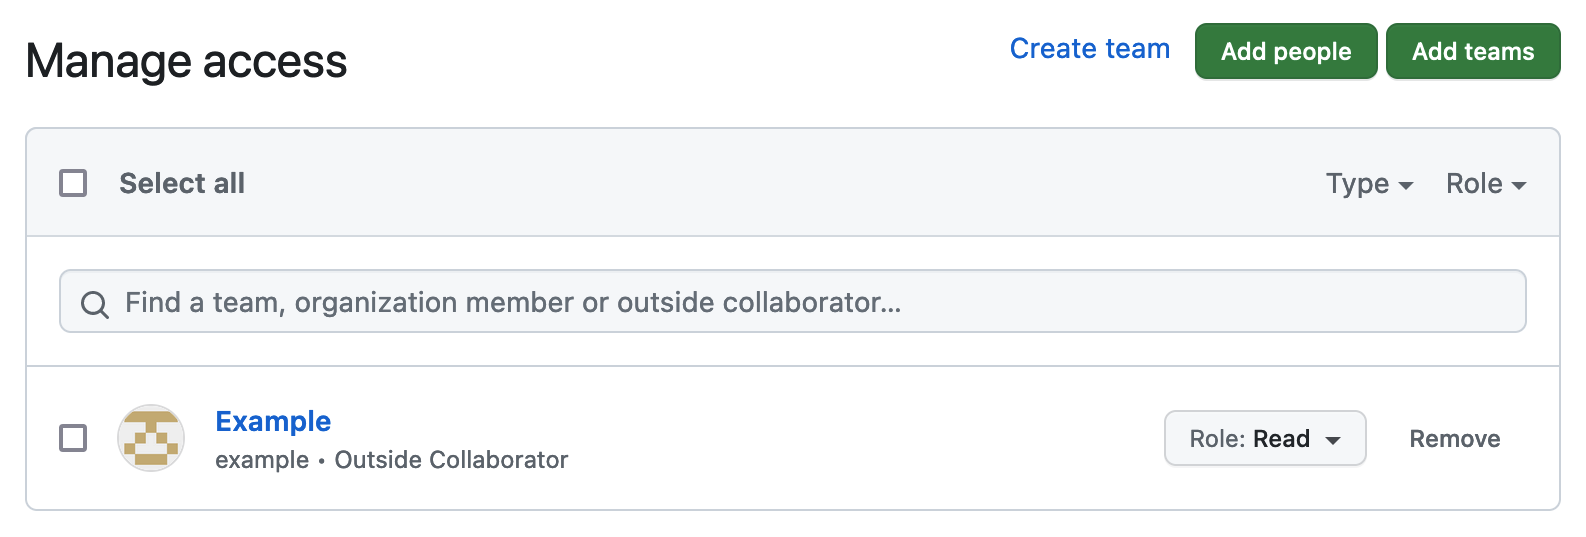Open the Example user's pixel avatar

(x=151, y=438)
